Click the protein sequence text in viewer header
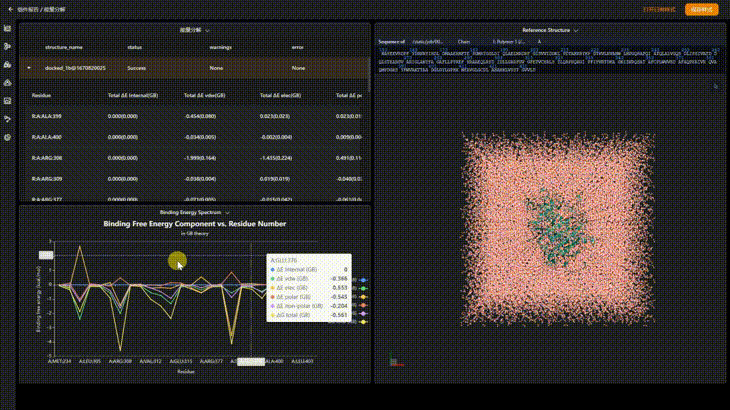 pyautogui.click(x=548, y=61)
